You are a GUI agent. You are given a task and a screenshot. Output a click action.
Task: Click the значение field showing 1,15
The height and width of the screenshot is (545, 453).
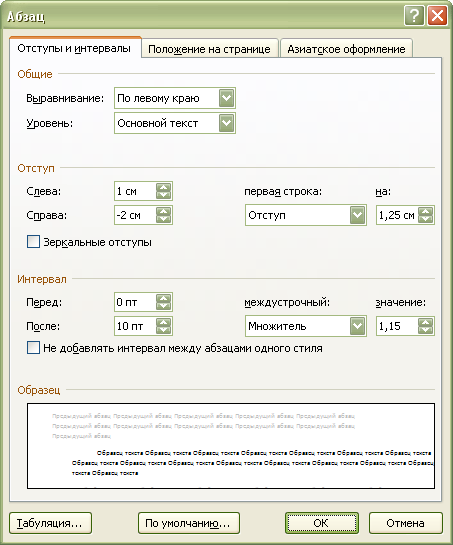pyautogui.click(x=397, y=326)
